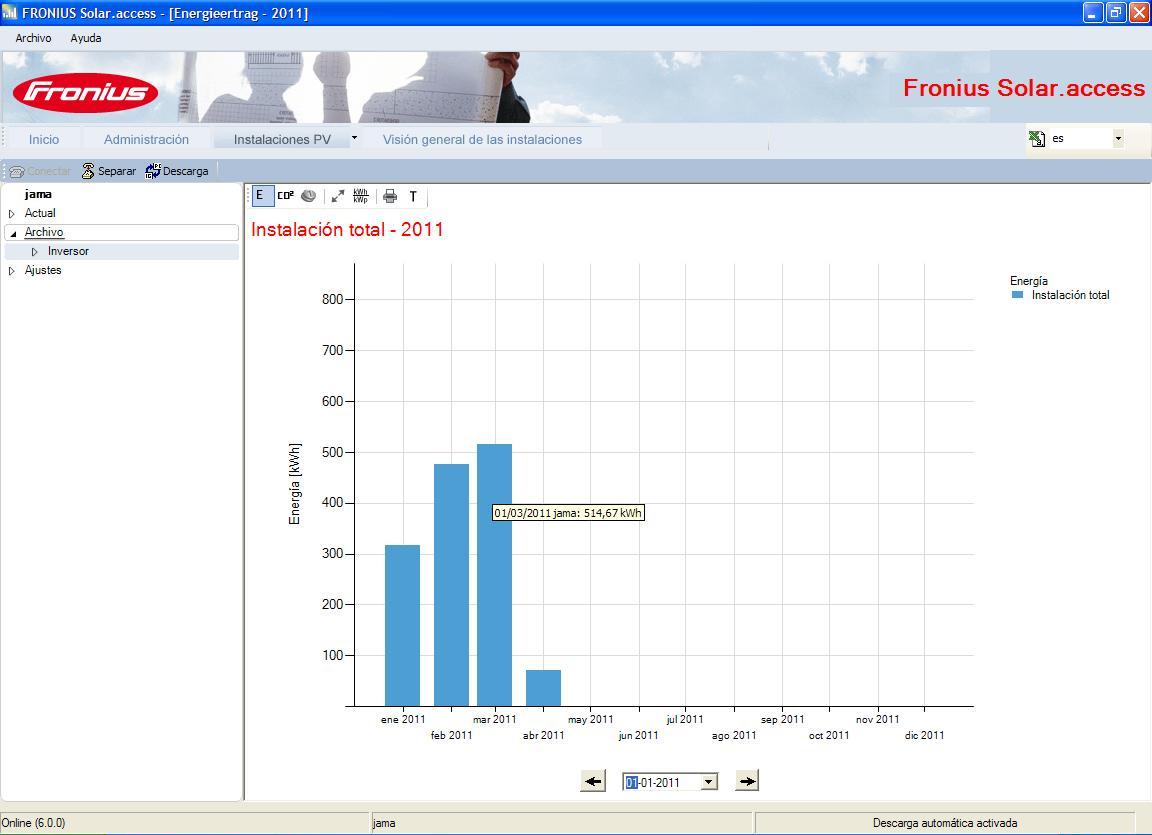Open the Administración tab

point(146,139)
